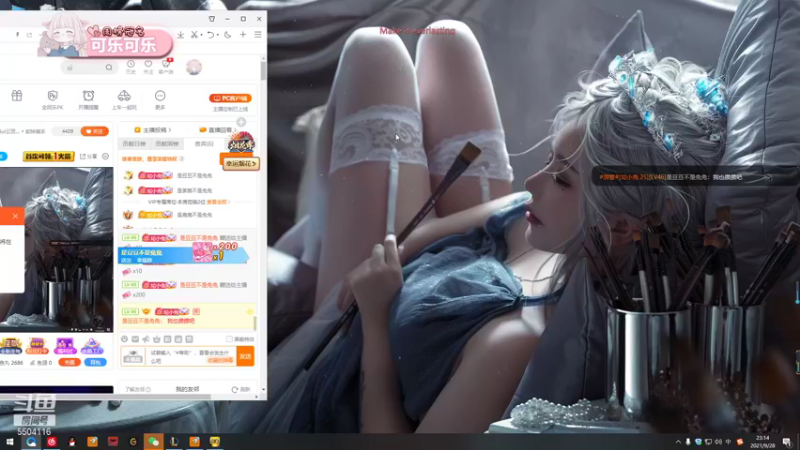Click the fourth gift icon below the video
Image resolution: width=800 pixels, height=450 pixels.
pos(92,345)
